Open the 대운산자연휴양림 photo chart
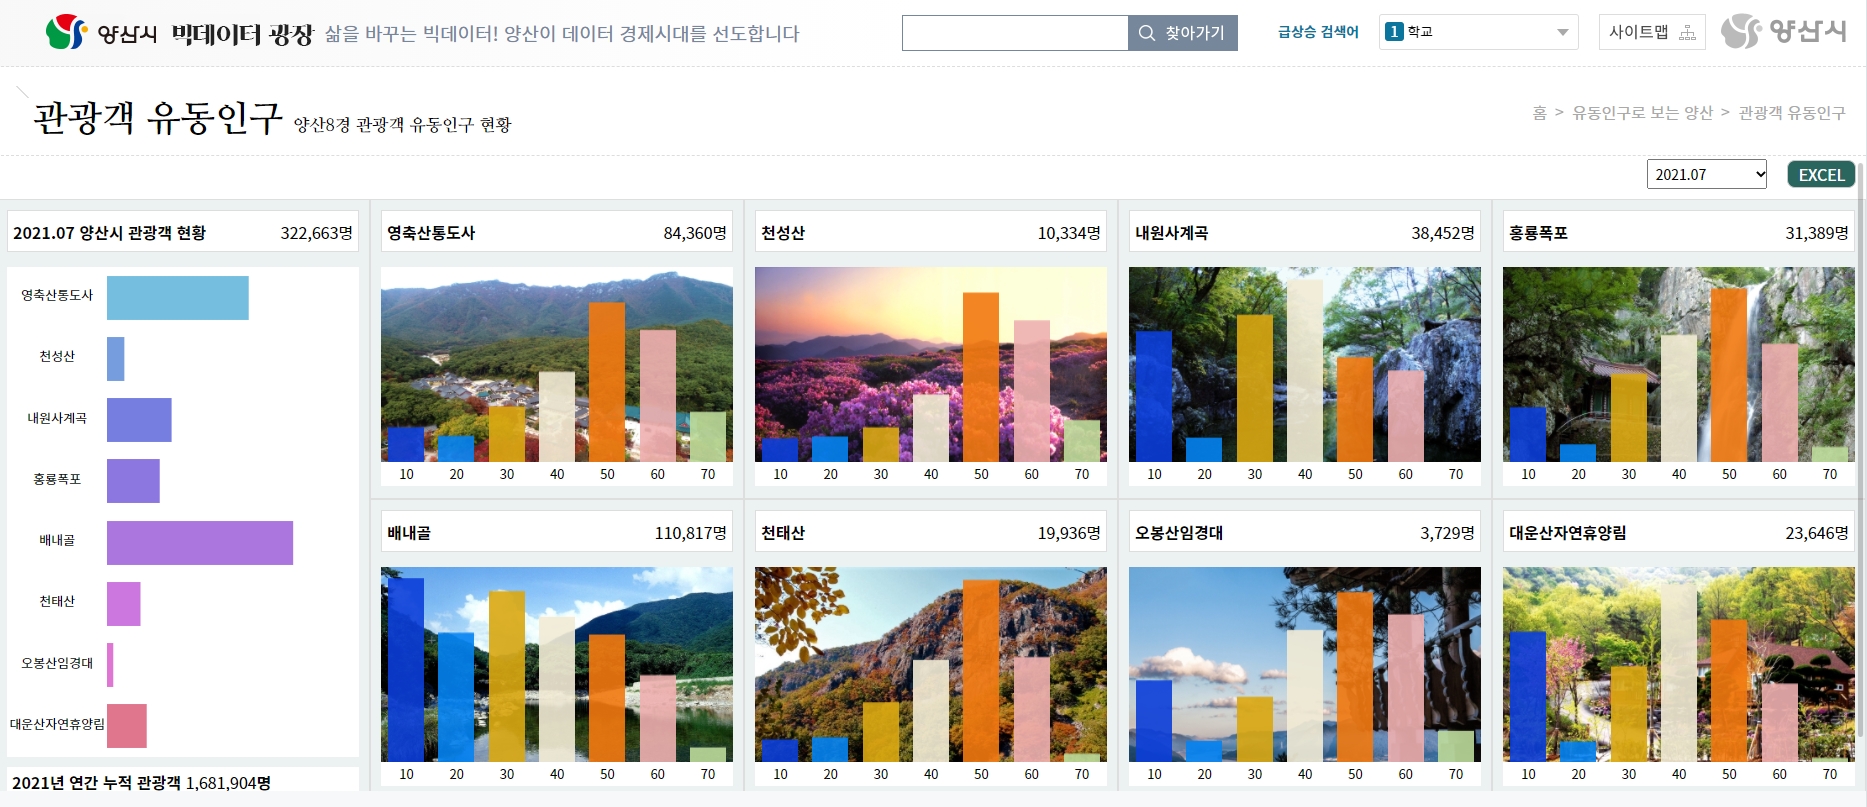This screenshot has height=807, width=1867. click(x=1679, y=664)
